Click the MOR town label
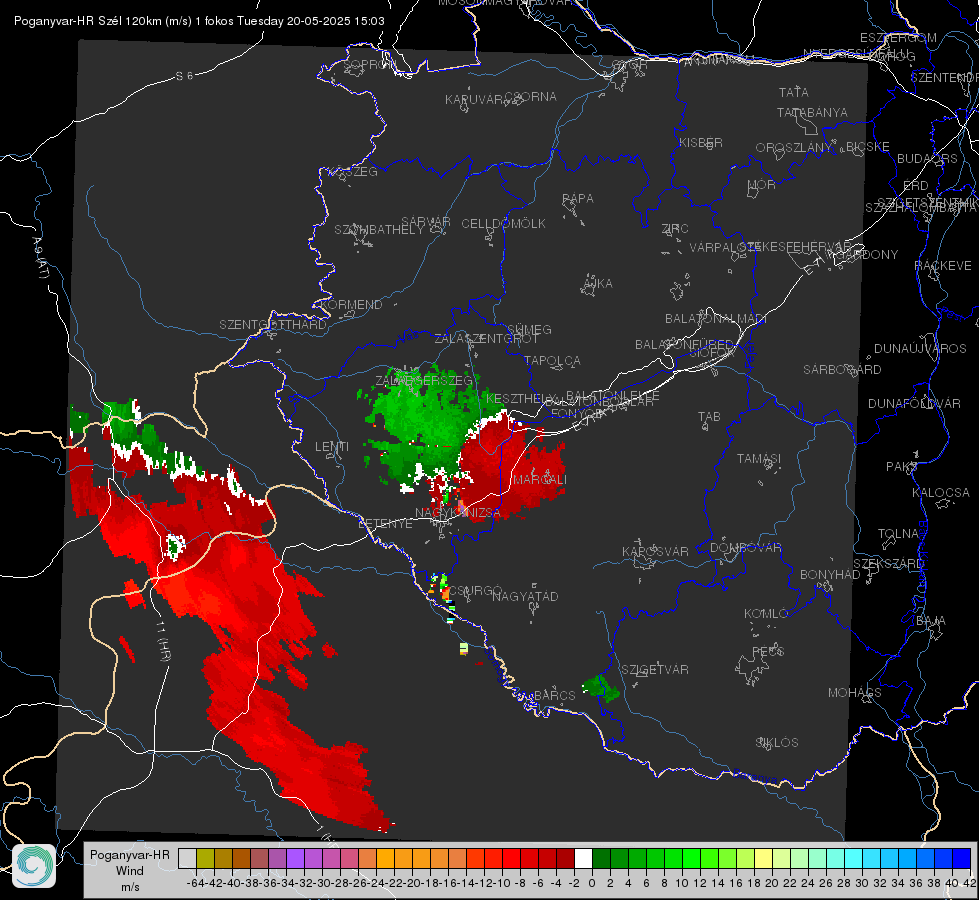The width and height of the screenshot is (979, 900). 762,185
